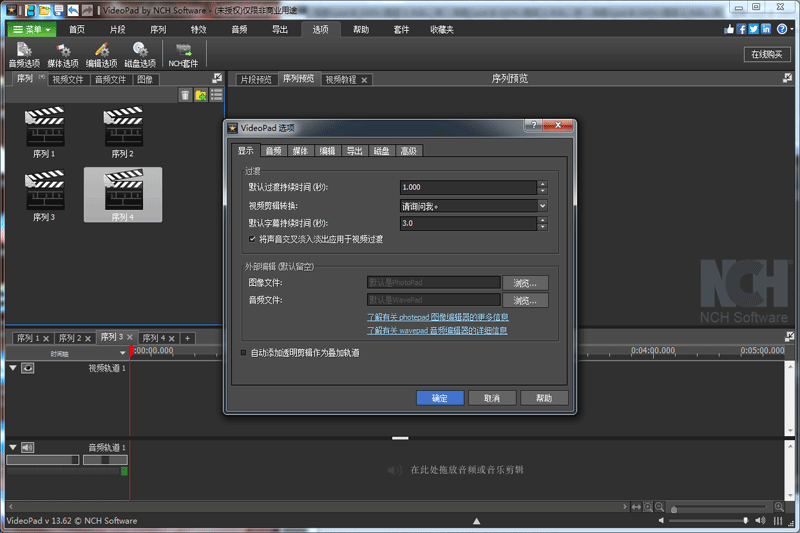Collapse 音频轨道 1 with triangle expander
The width and height of the screenshot is (800, 533).
13,447
